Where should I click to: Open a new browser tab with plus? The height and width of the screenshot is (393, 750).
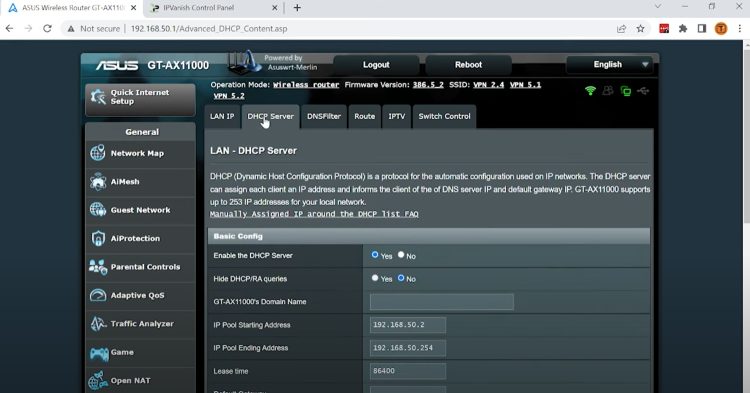point(297,8)
